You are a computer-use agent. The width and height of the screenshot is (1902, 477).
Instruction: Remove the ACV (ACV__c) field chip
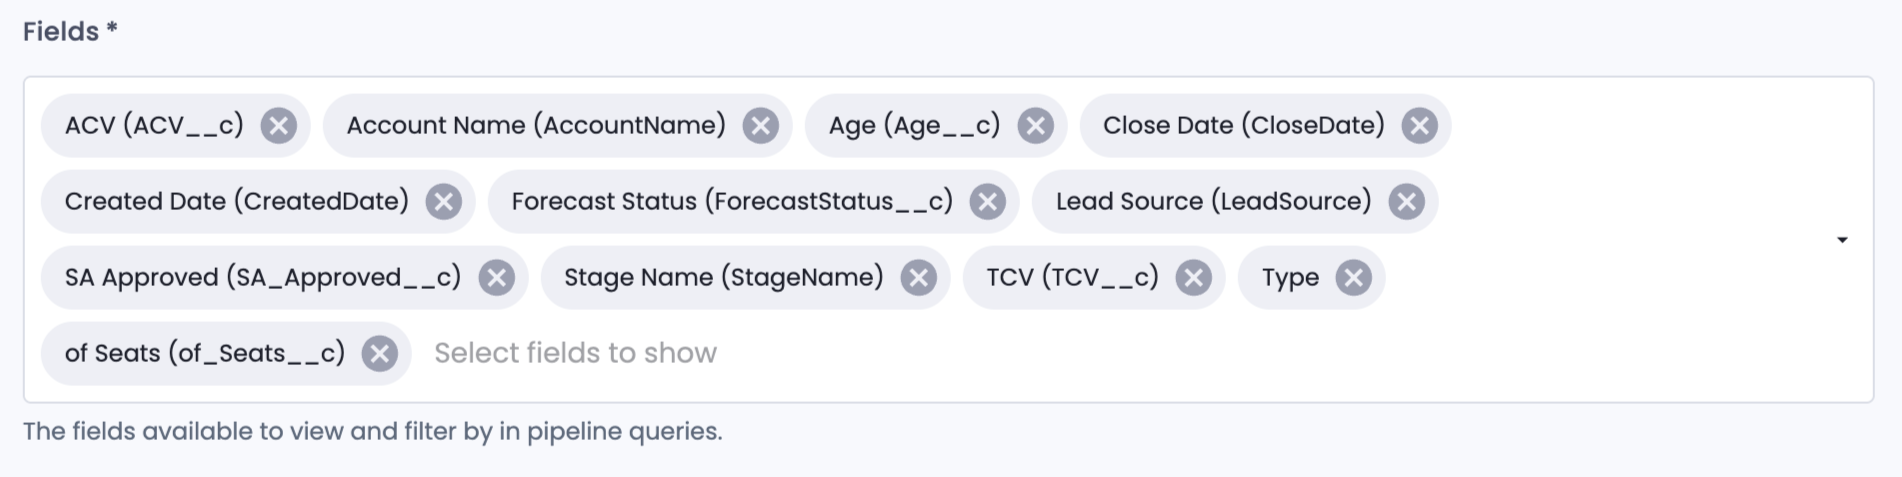[x=279, y=126]
